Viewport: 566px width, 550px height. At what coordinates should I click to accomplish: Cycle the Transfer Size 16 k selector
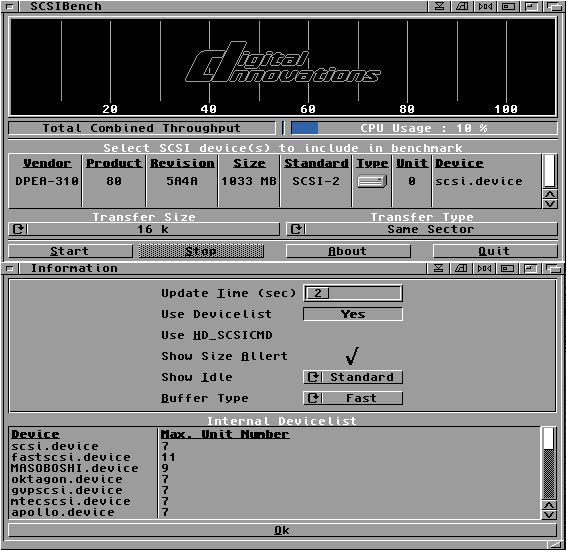[x=144, y=229]
